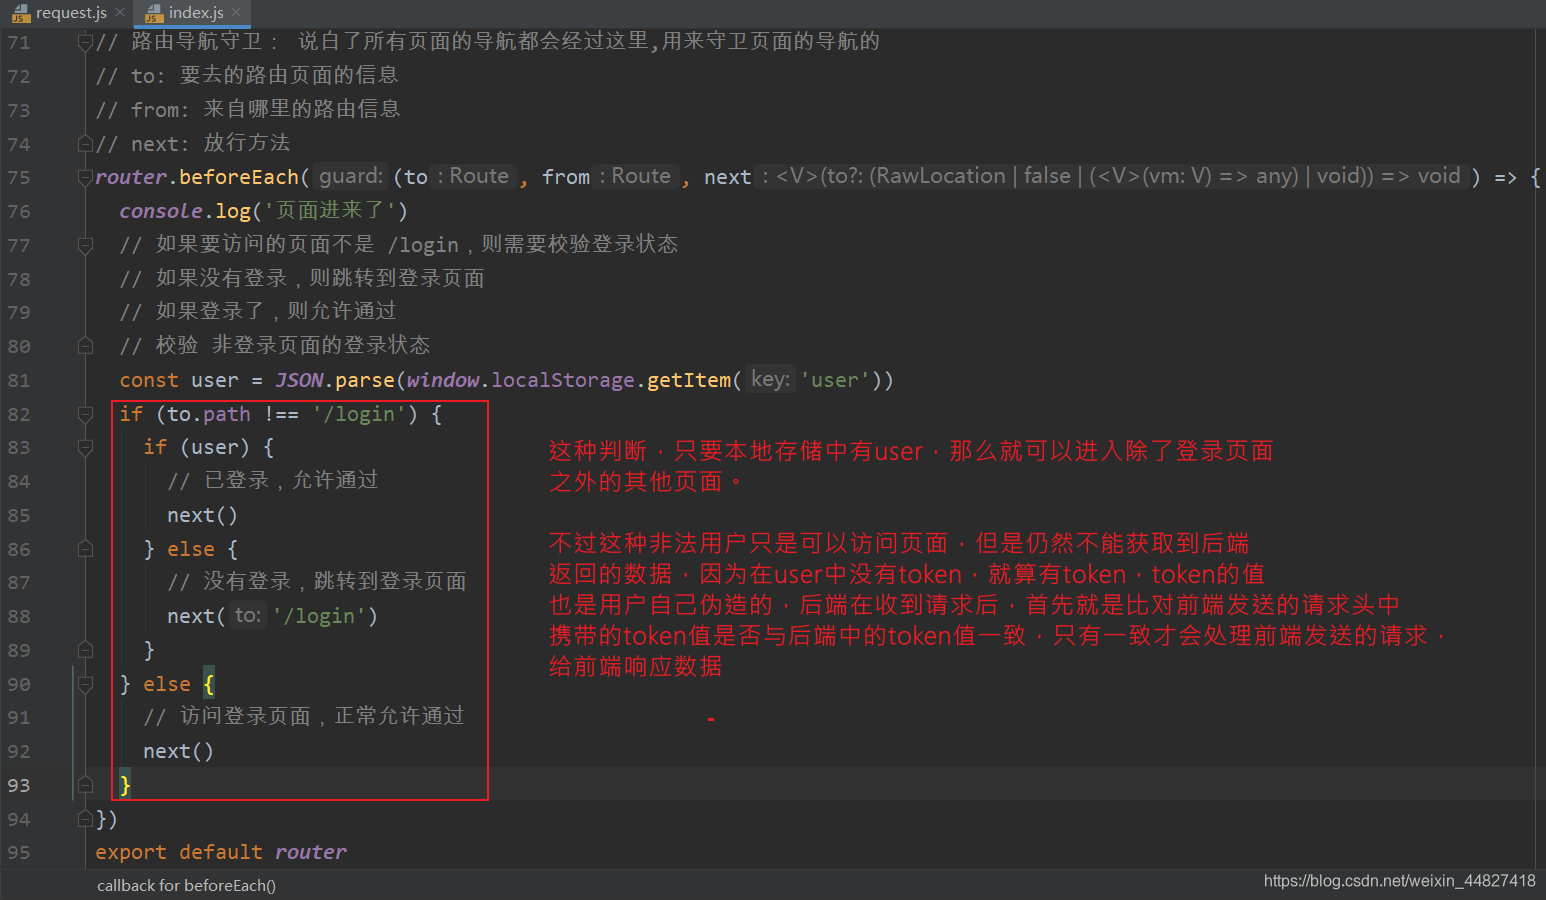Viewport: 1546px width, 900px height.
Task: Toggle fold marker at line 80 comment end
Action: pos(85,346)
